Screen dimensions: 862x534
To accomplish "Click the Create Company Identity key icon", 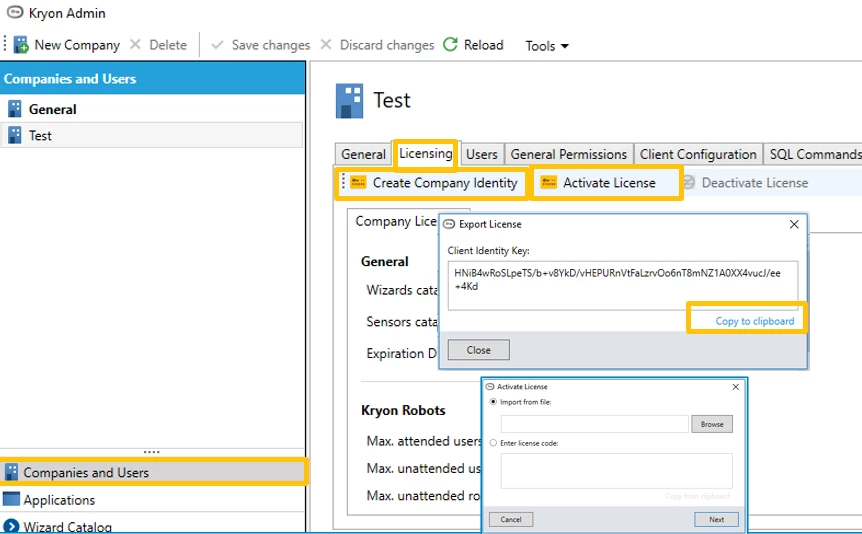I will 358,182.
